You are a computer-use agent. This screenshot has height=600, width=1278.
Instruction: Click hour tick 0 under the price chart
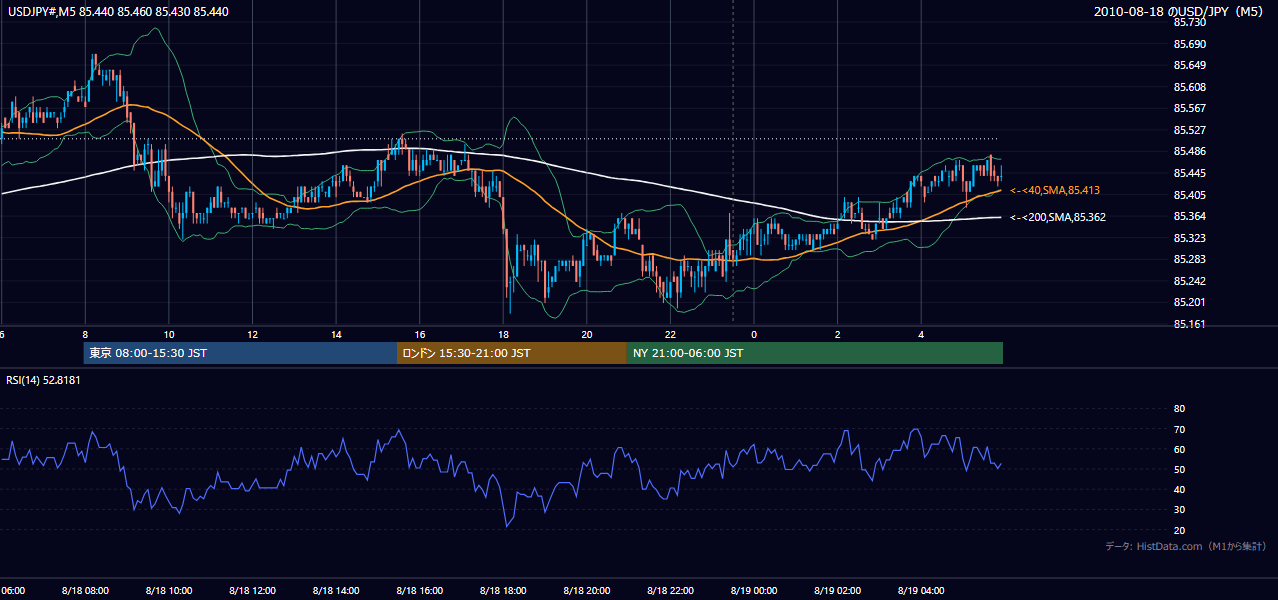pos(754,334)
